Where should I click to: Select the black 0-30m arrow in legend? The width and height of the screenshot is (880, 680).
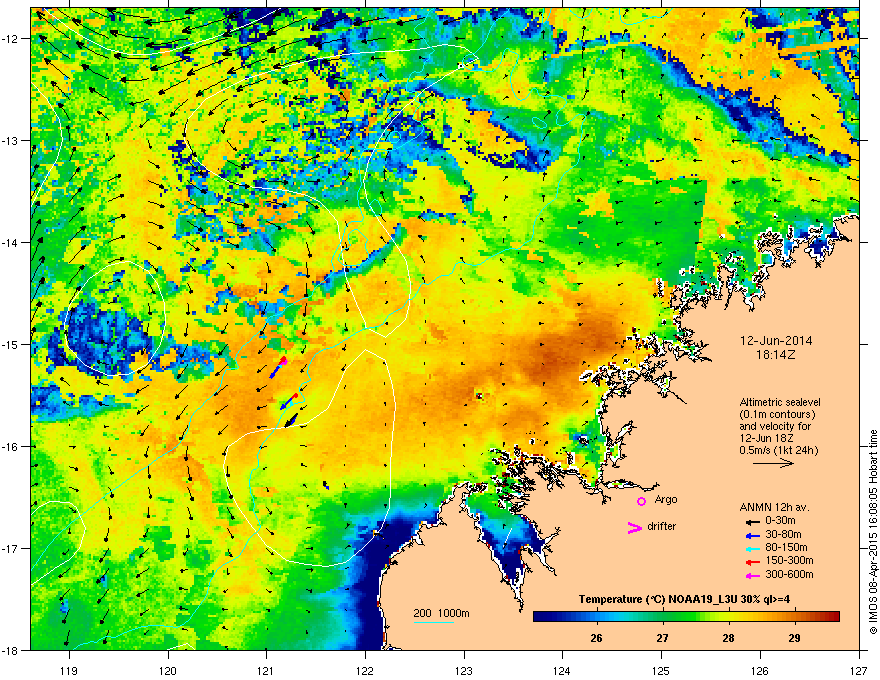[x=752, y=522]
